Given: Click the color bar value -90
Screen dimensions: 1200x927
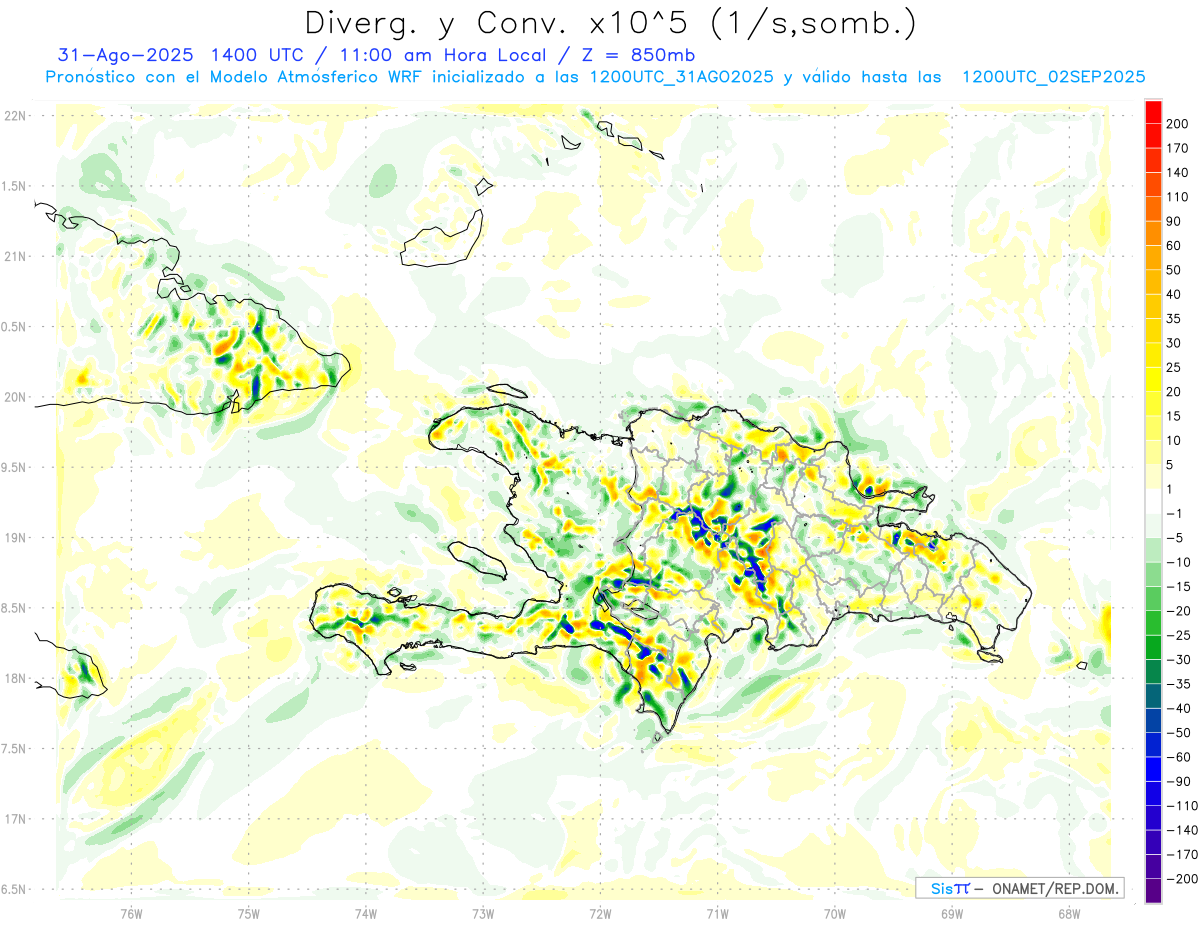Looking at the screenshot, I should (x=1179, y=781).
